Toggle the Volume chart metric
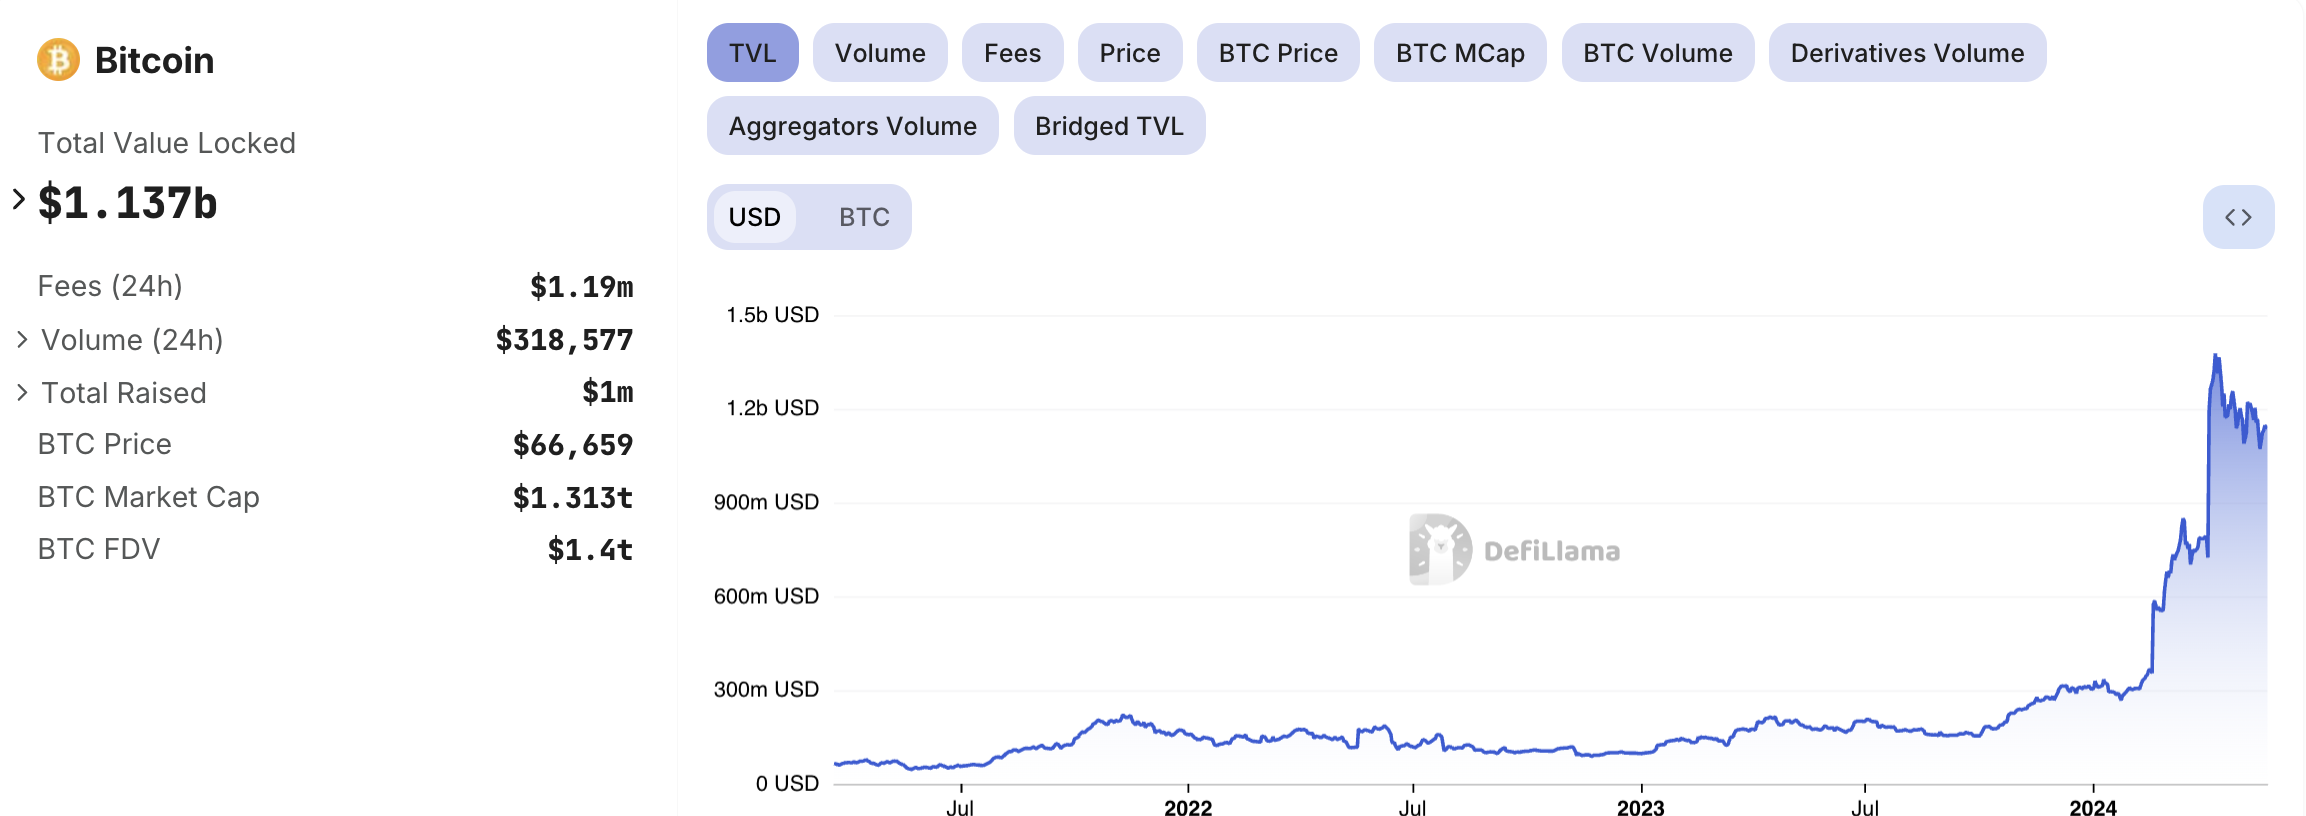Viewport: 2306px width, 816px height. (880, 53)
